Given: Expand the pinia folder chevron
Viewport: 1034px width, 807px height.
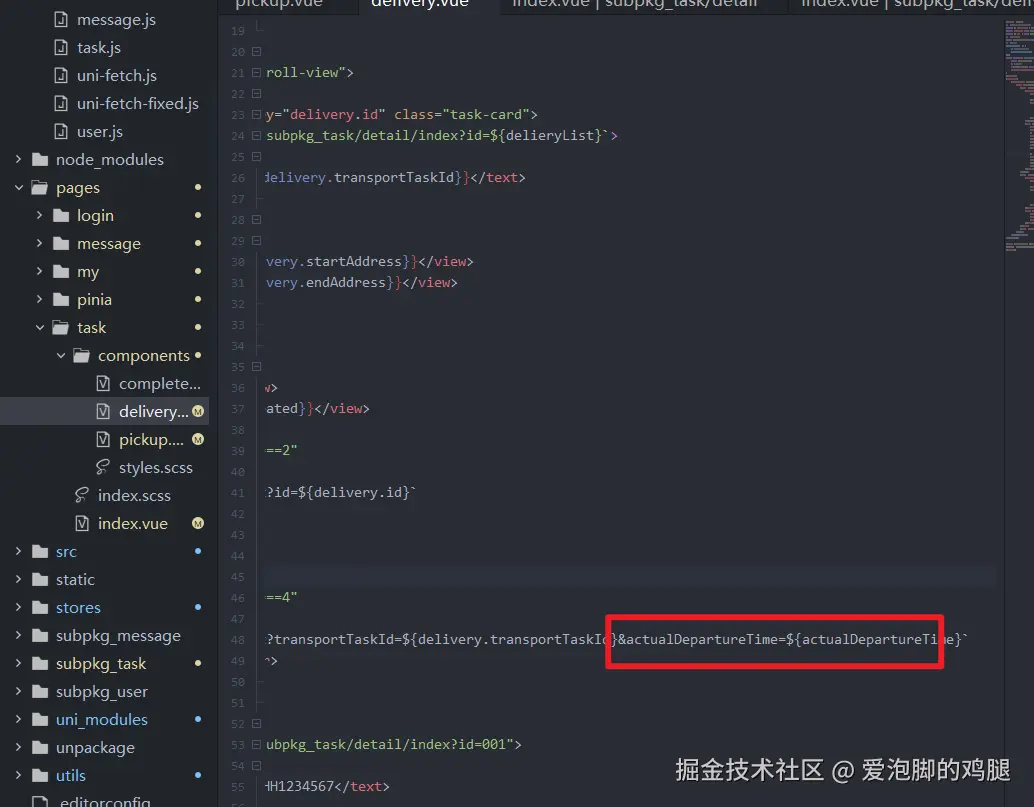Looking at the screenshot, I should [x=40, y=299].
